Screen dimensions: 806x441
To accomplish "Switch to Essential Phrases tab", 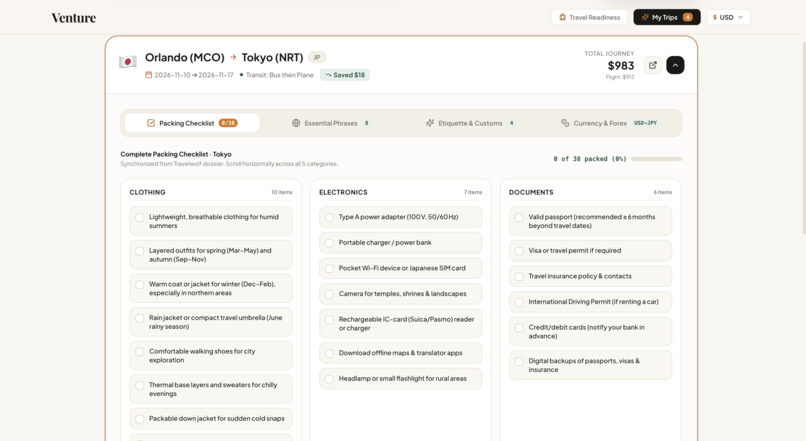I will [331, 123].
